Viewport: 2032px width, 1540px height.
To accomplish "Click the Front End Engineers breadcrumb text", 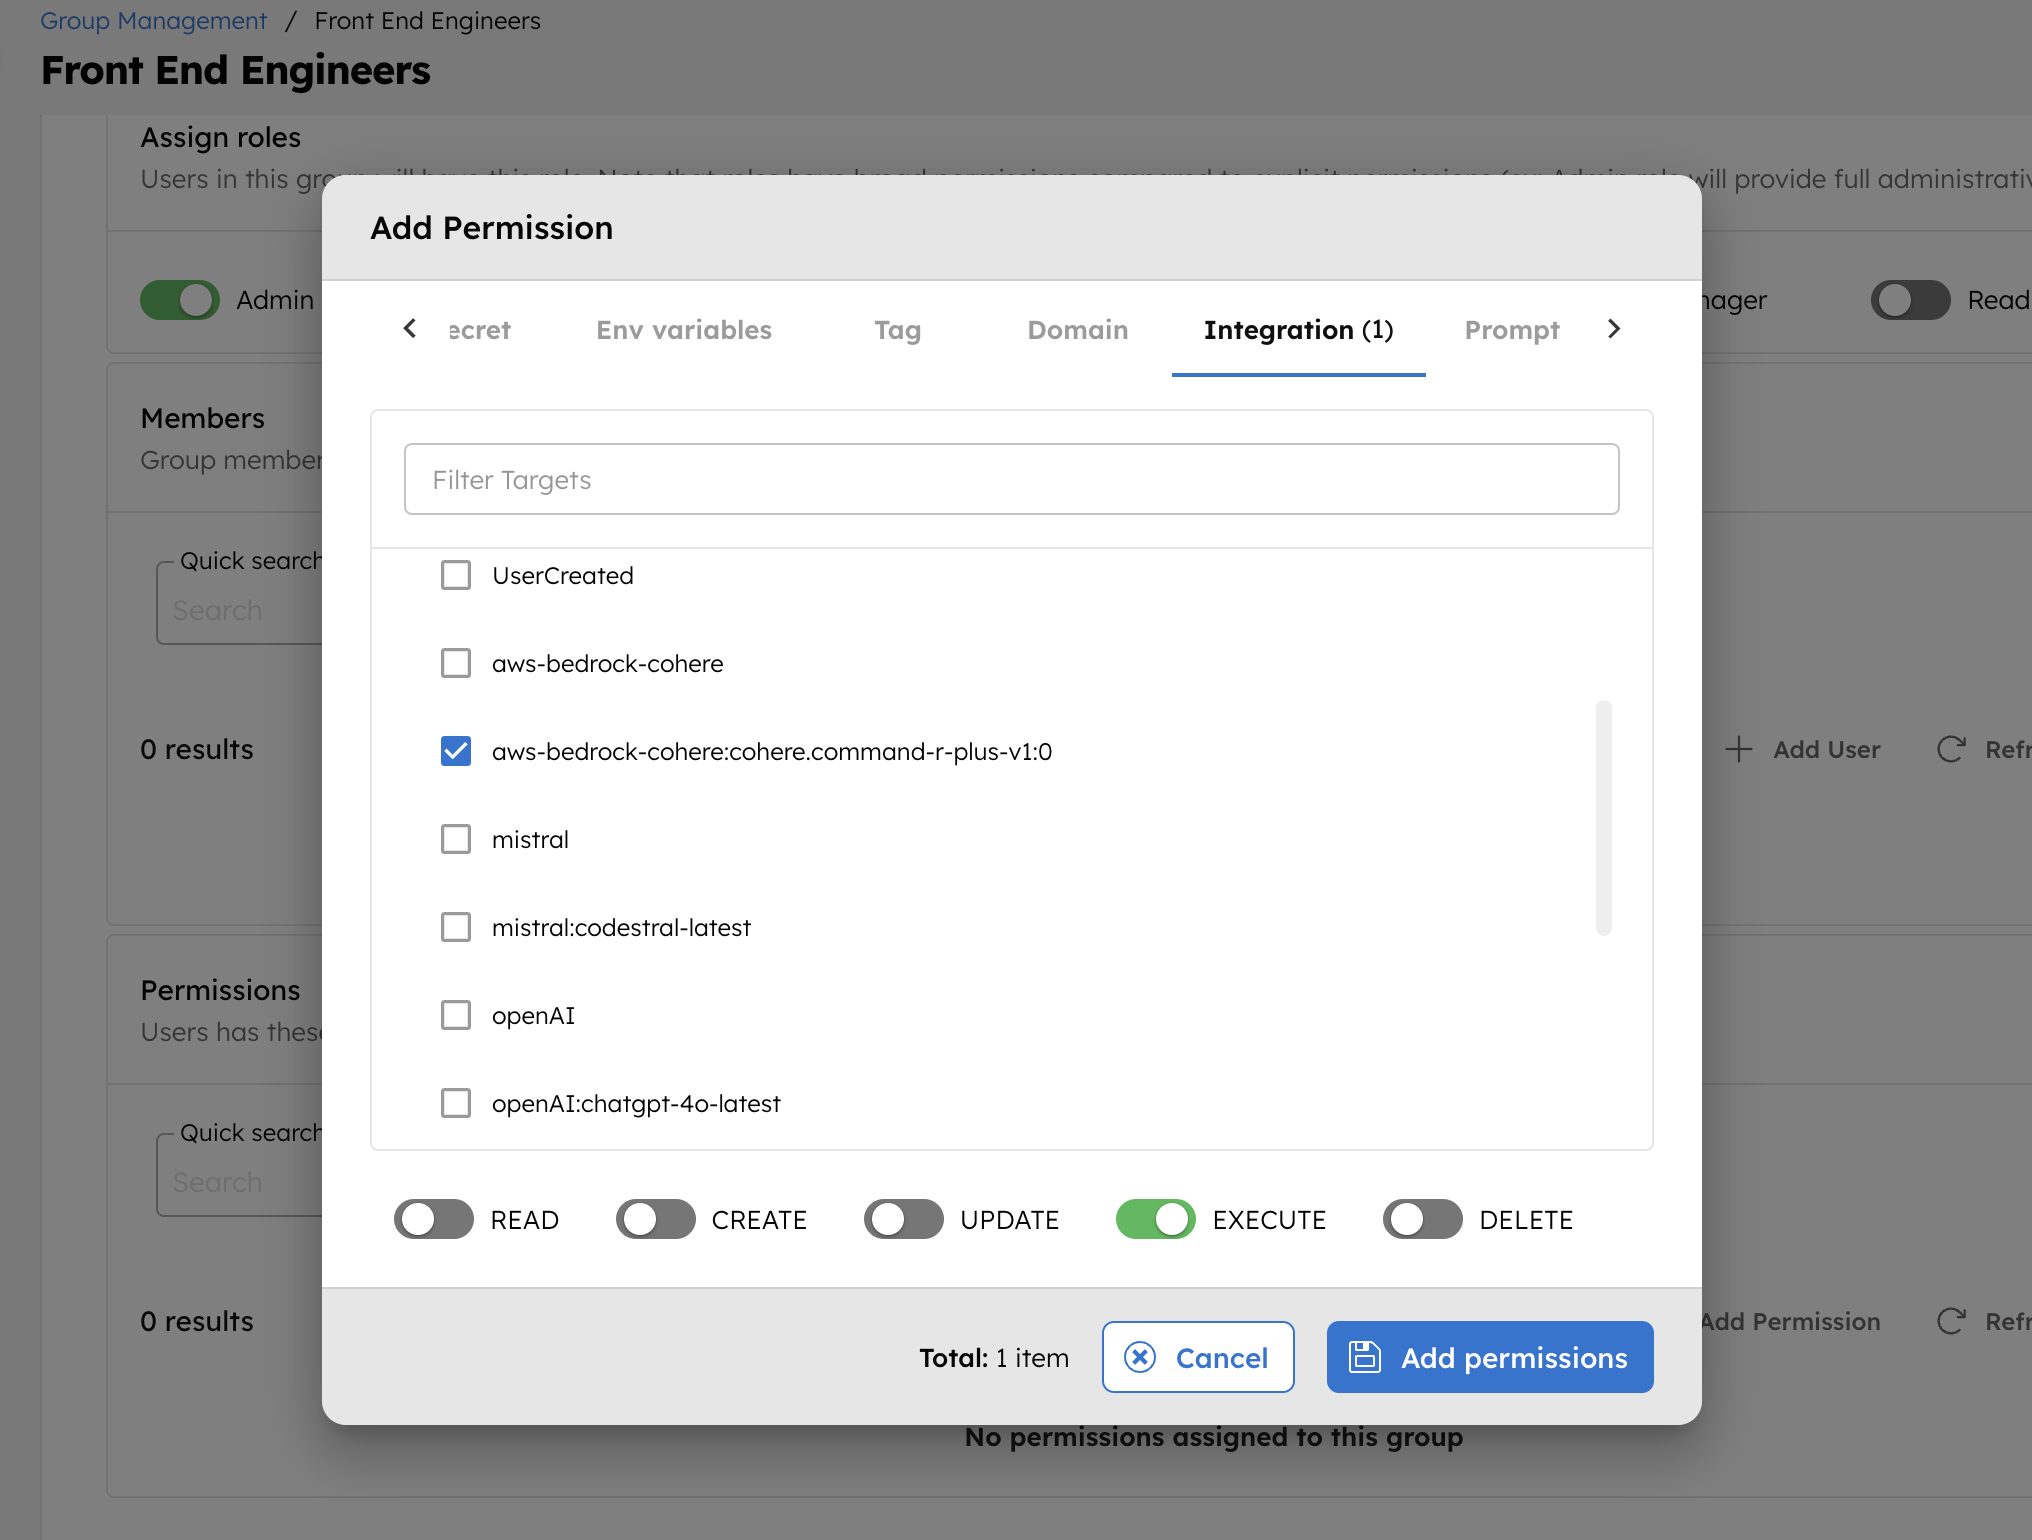I will pos(427,21).
